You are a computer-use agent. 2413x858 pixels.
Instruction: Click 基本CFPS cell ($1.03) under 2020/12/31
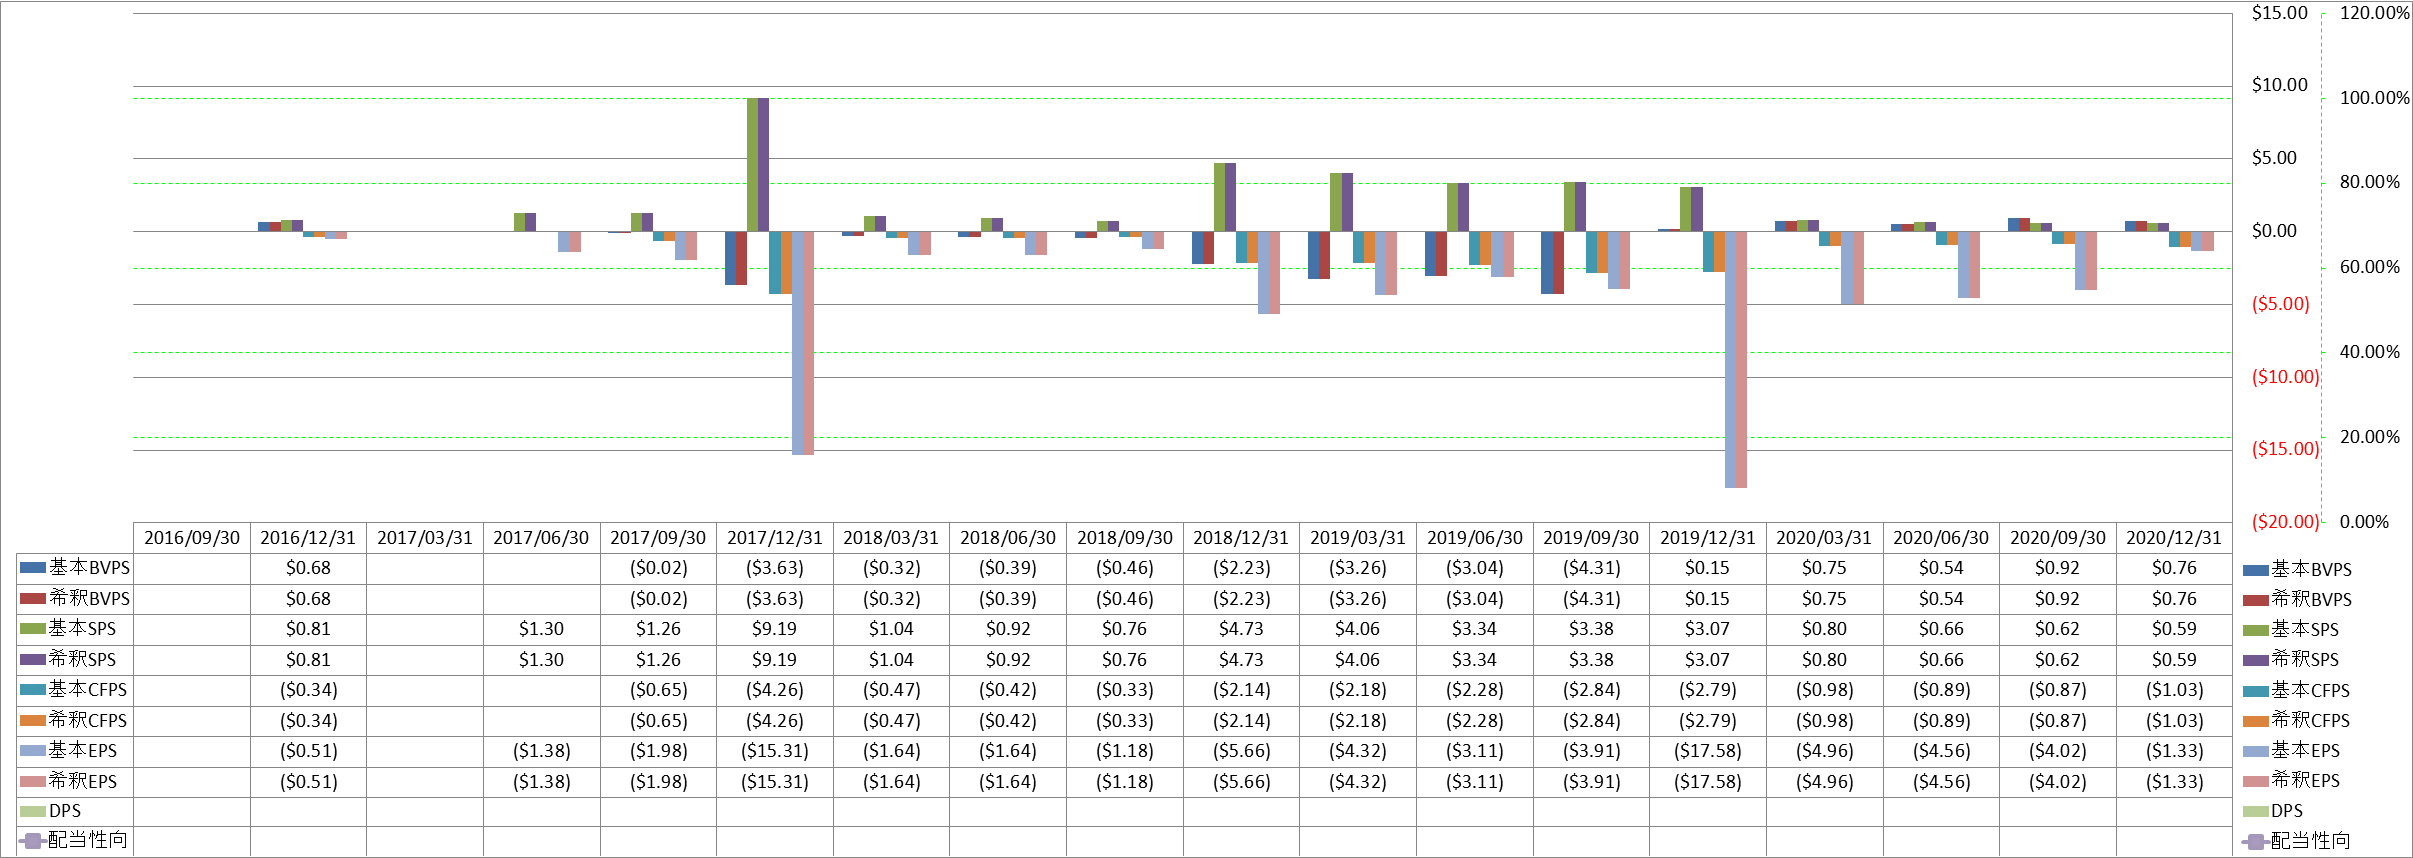tap(2174, 690)
